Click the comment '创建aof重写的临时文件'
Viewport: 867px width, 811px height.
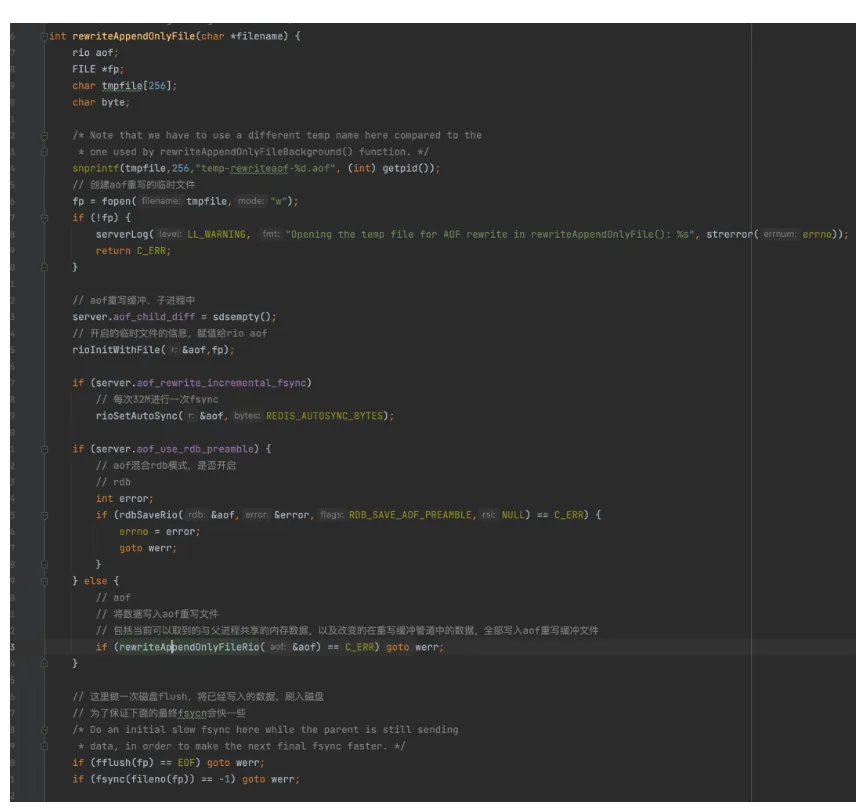point(133,185)
